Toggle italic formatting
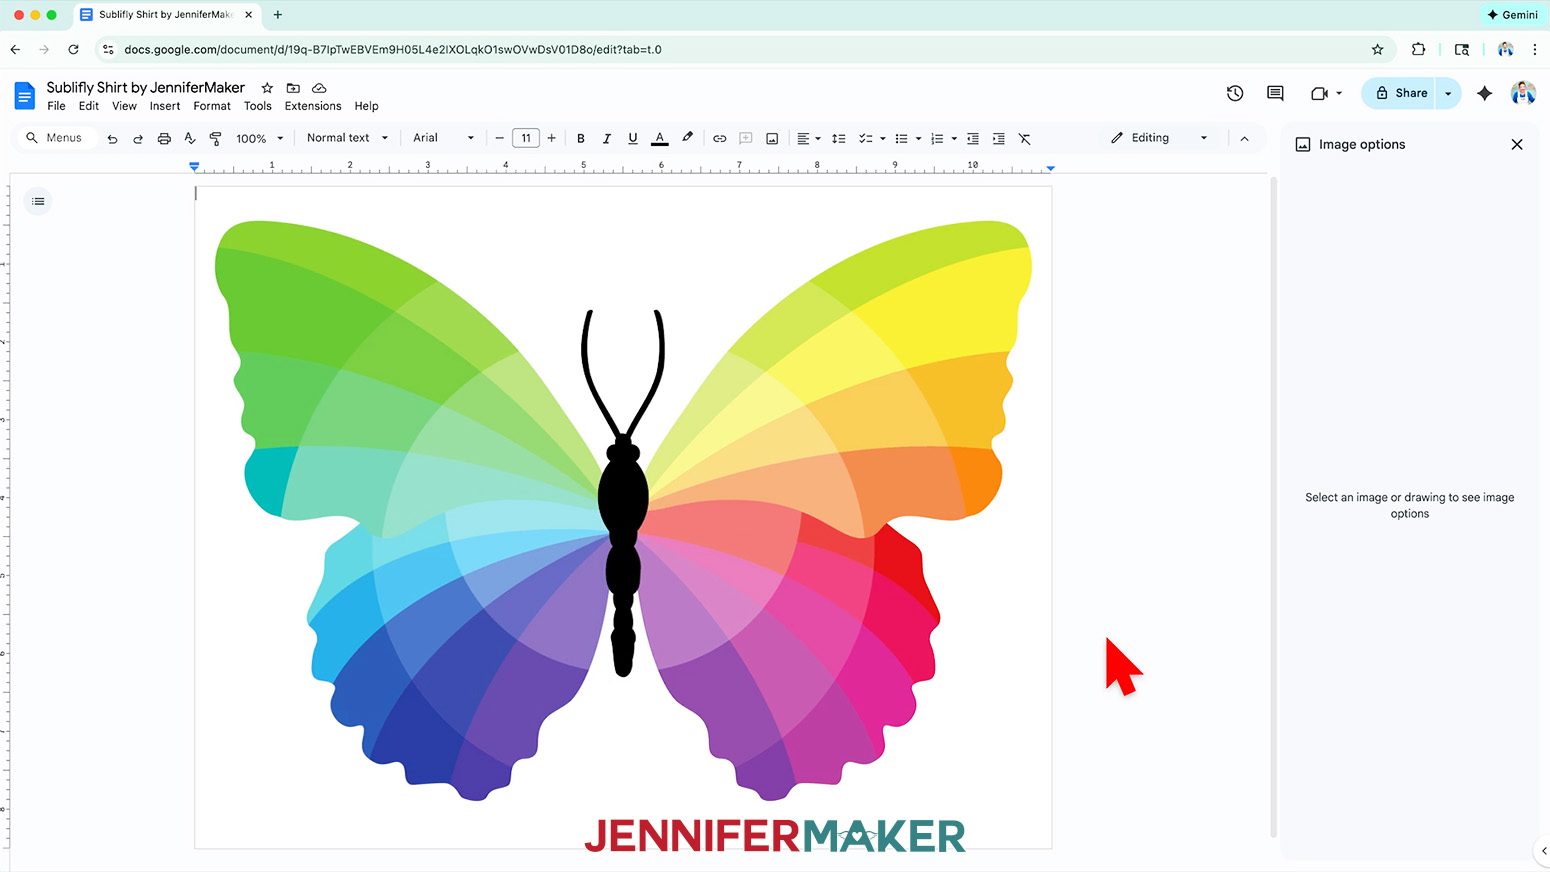The height and width of the screenshot is (872, 1550). [607, 139]
